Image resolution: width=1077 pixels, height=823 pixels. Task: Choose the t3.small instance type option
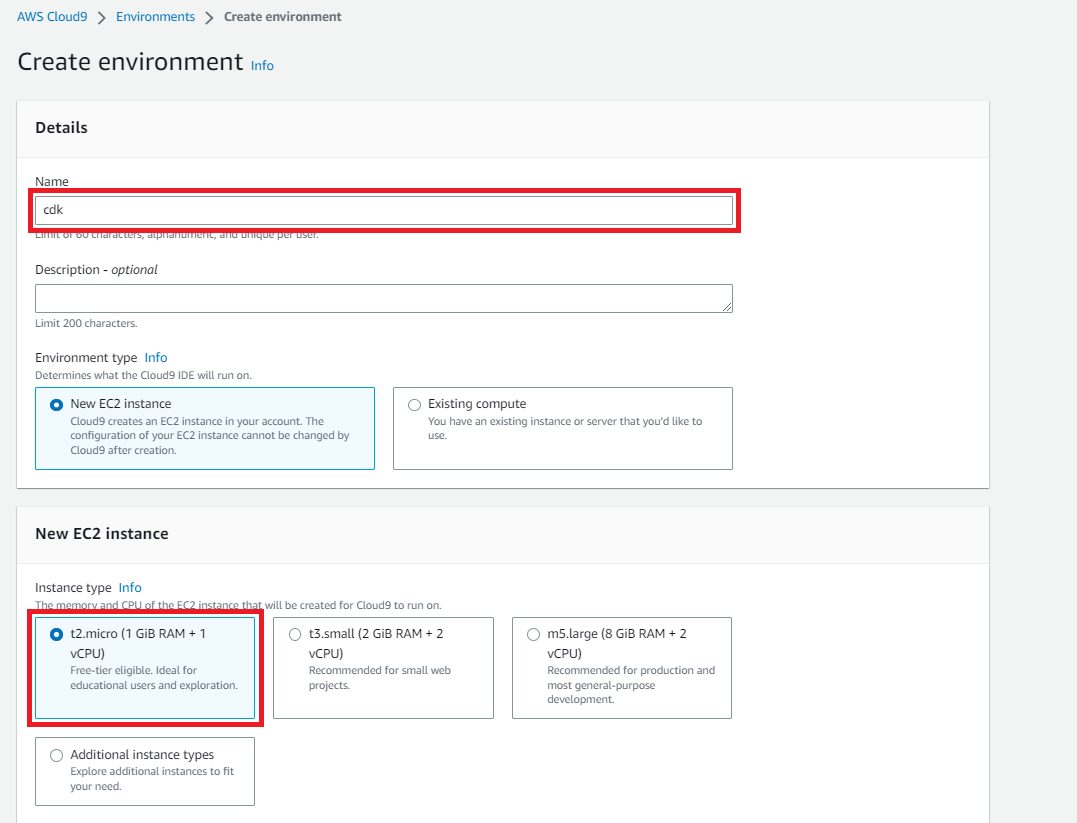(295, 634)
